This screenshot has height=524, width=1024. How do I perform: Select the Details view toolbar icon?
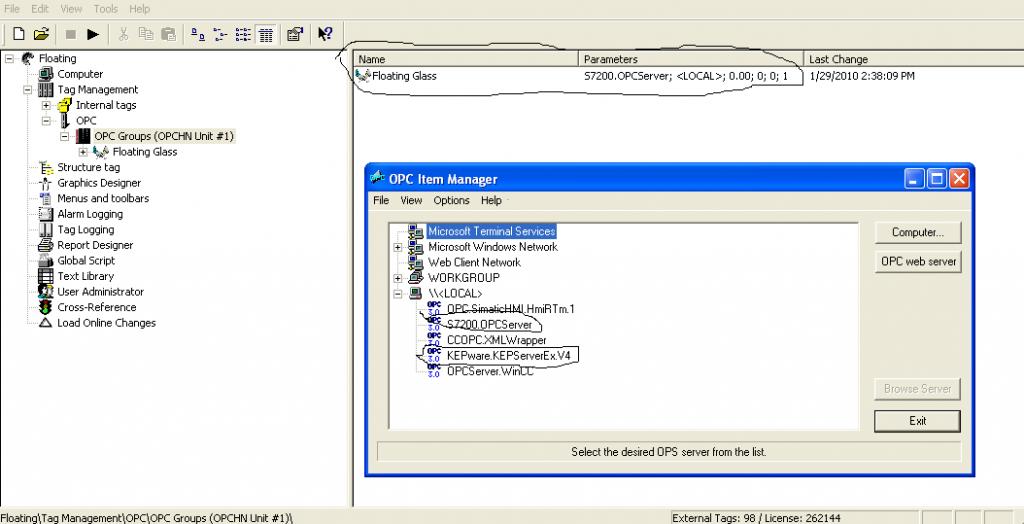(x=265, y=35)
